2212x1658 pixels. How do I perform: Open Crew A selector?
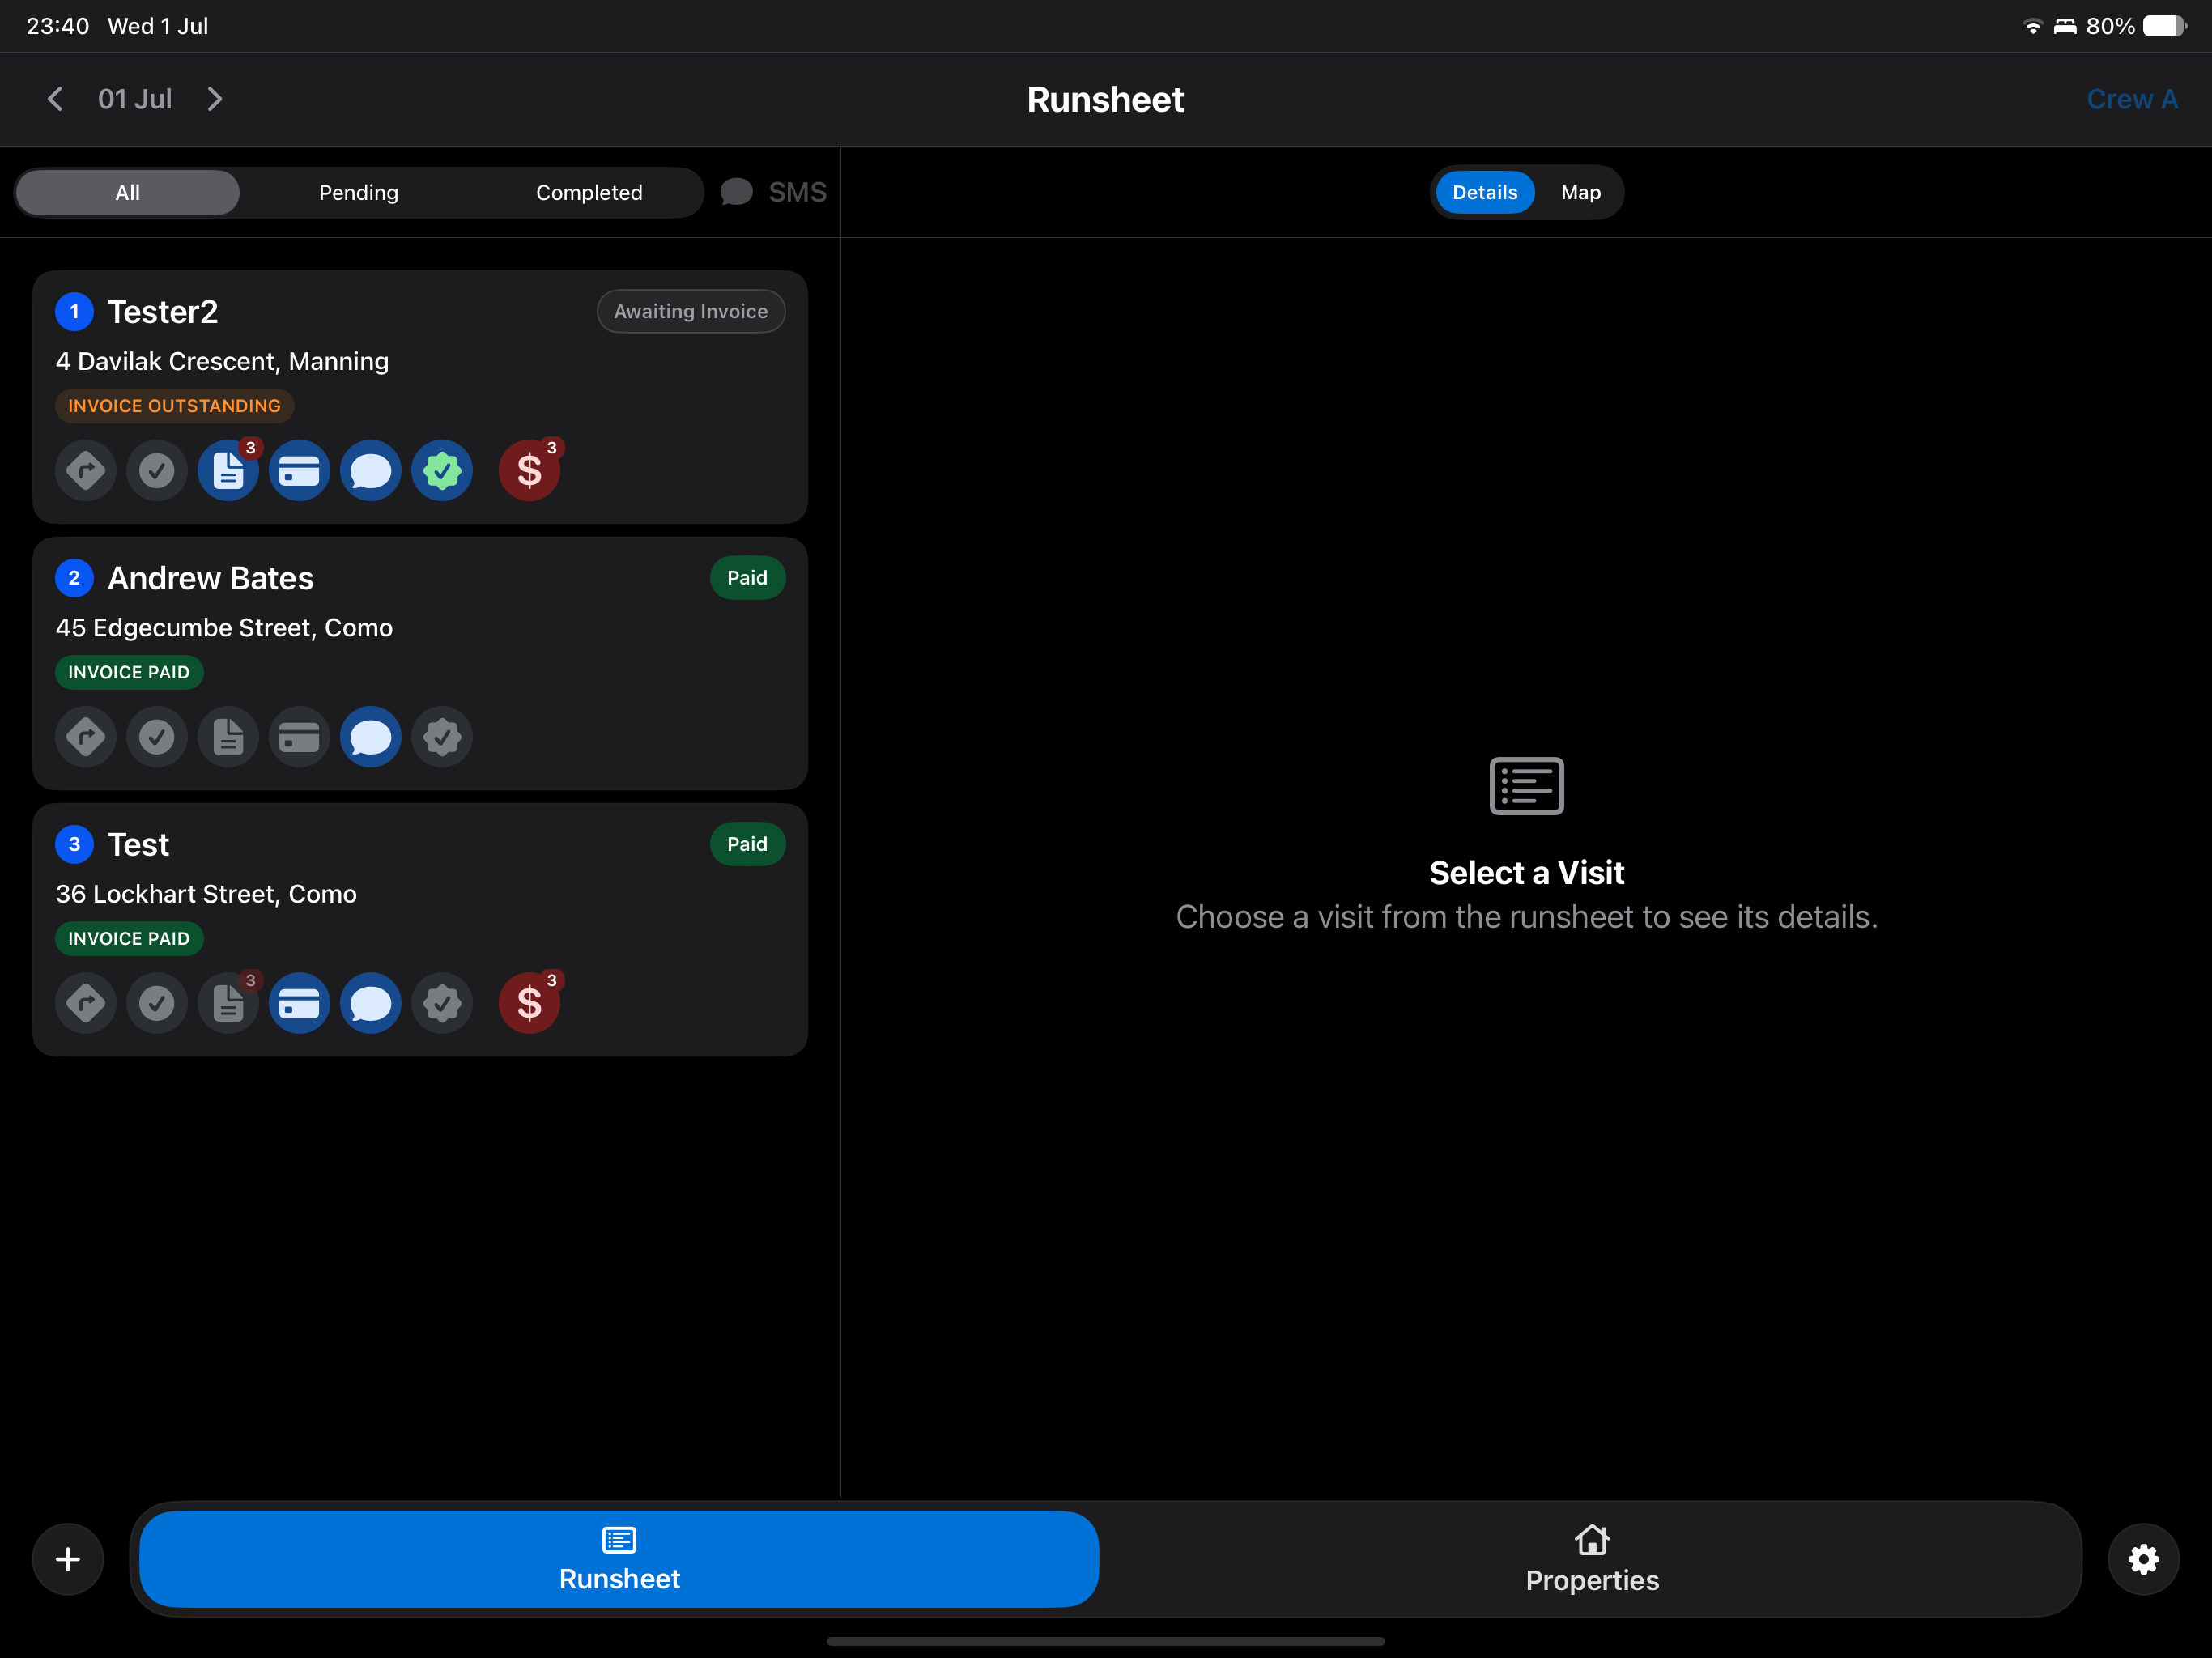click(x=2132, y=99)
